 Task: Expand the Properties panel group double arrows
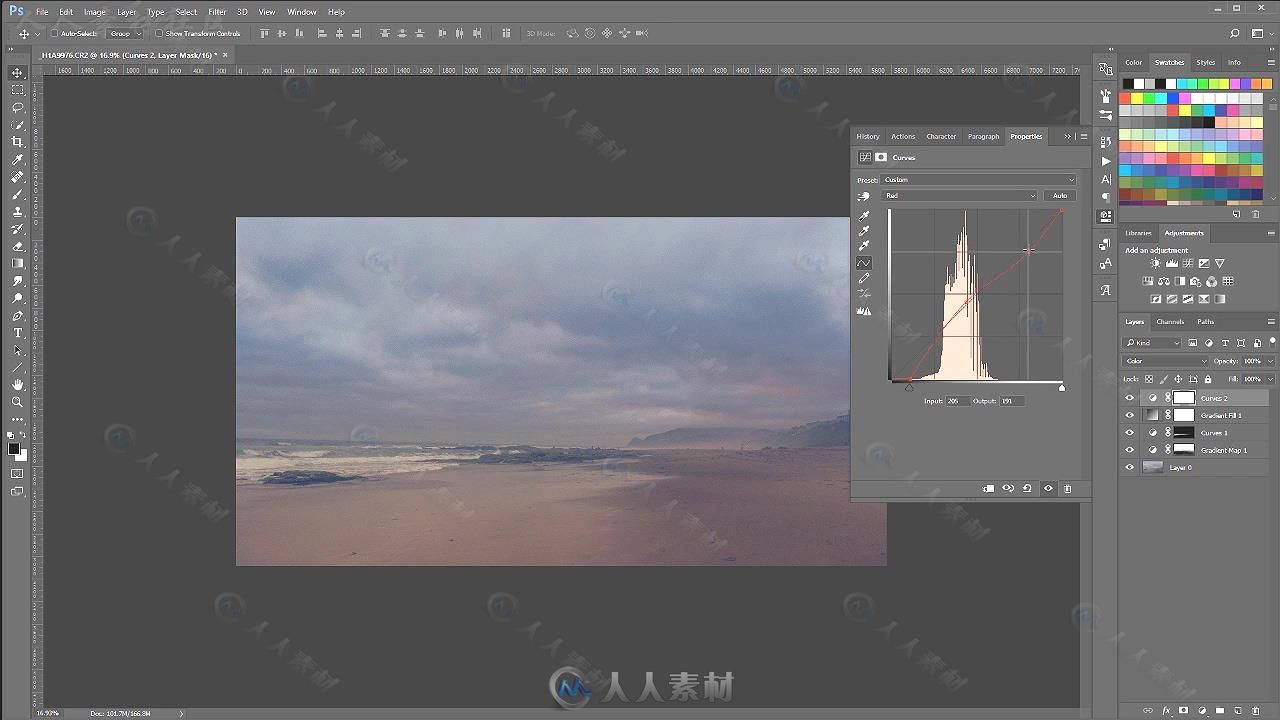[x=1068, y=137]
